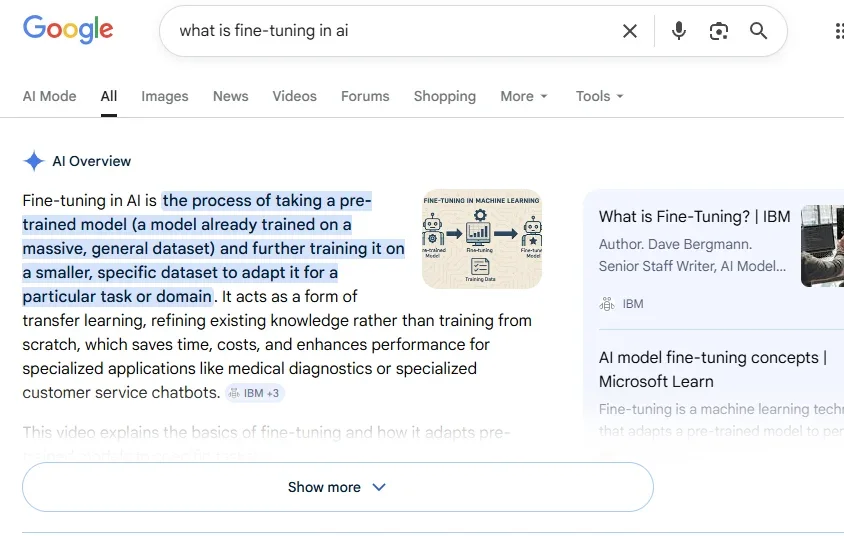
Task: Open the Shopping tab
Action: (445, 96)
